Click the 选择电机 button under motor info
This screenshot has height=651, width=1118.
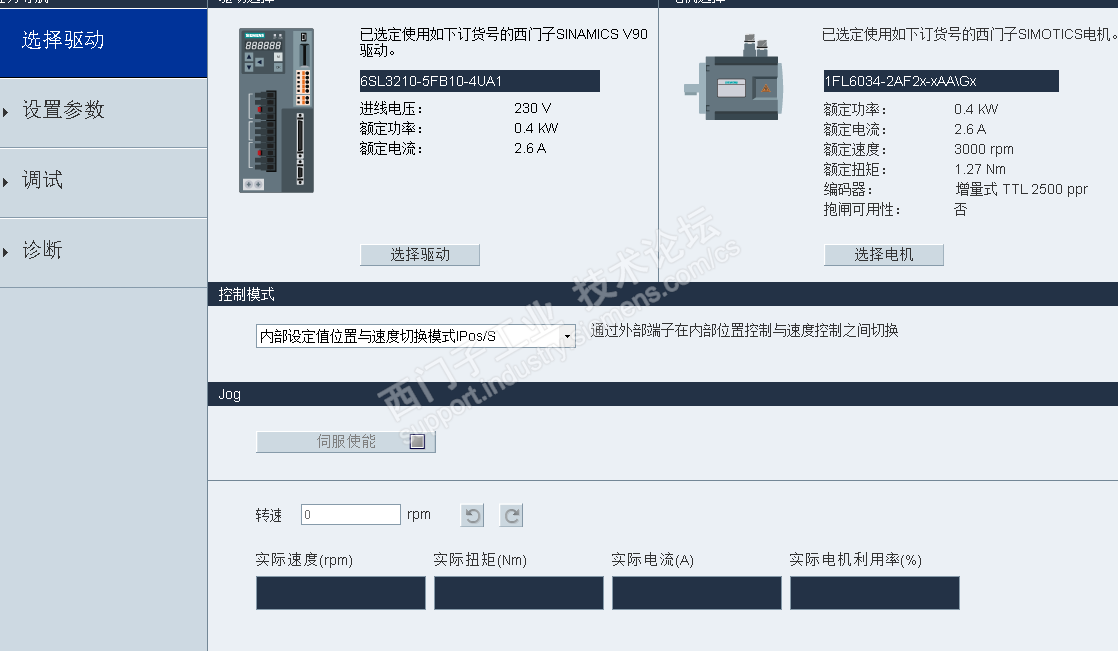point(883,255)
